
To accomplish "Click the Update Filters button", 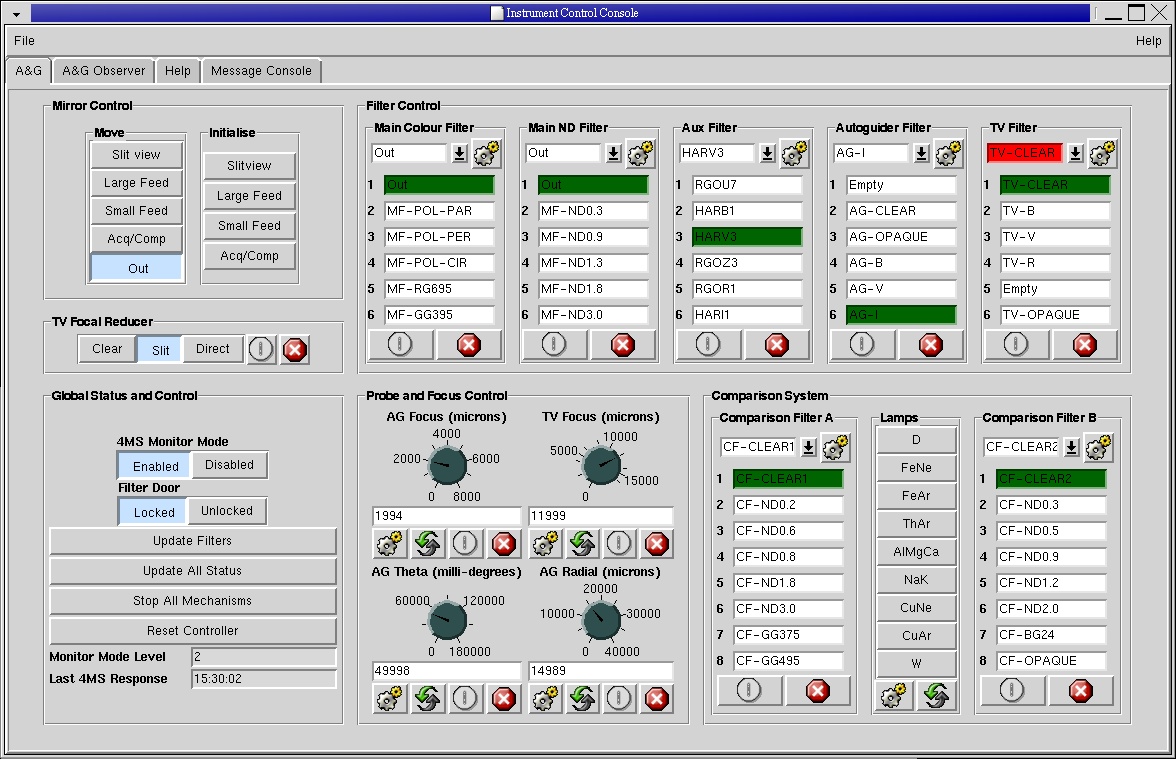I will coord(193,541).
